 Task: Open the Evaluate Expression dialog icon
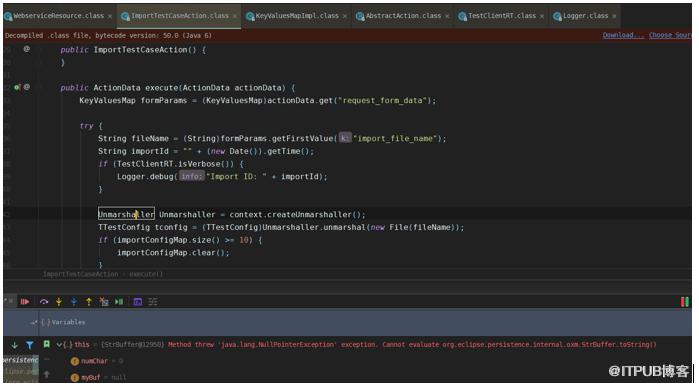click(138, 302)
